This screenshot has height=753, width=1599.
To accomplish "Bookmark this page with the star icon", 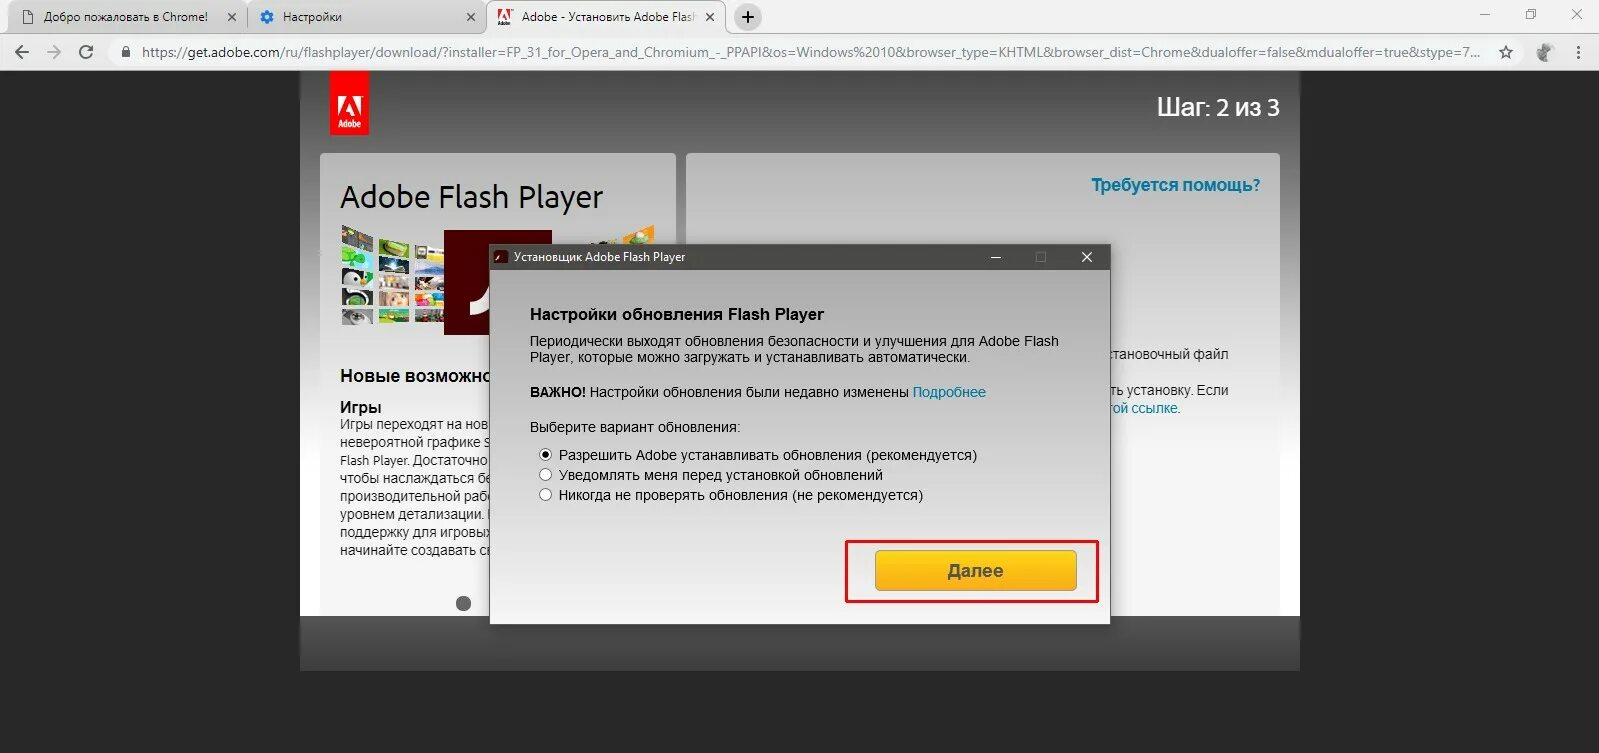I will tap(1506, 52).
